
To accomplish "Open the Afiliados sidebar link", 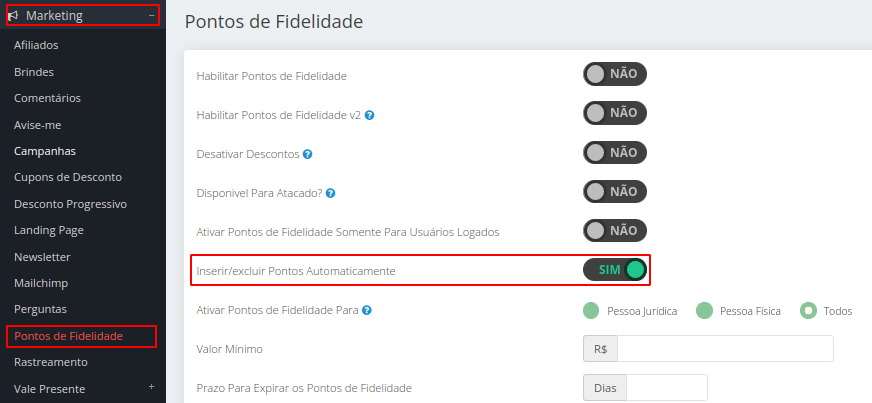I will (36, 45).
